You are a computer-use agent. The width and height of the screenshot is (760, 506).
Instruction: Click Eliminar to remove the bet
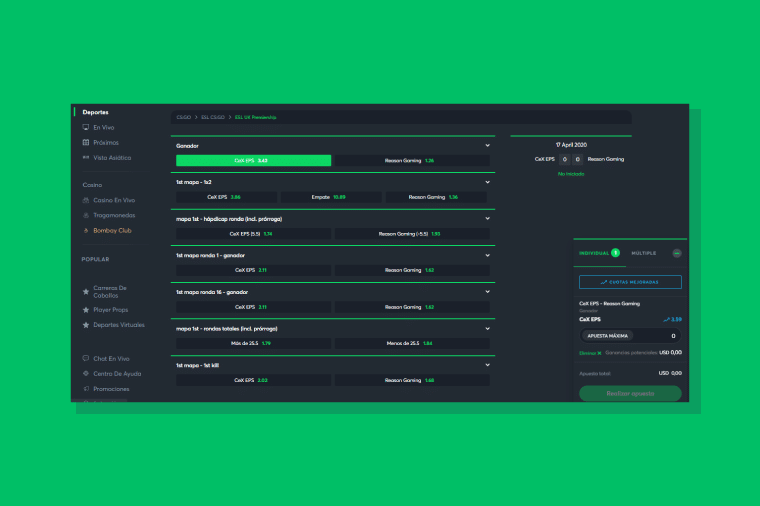590,353
